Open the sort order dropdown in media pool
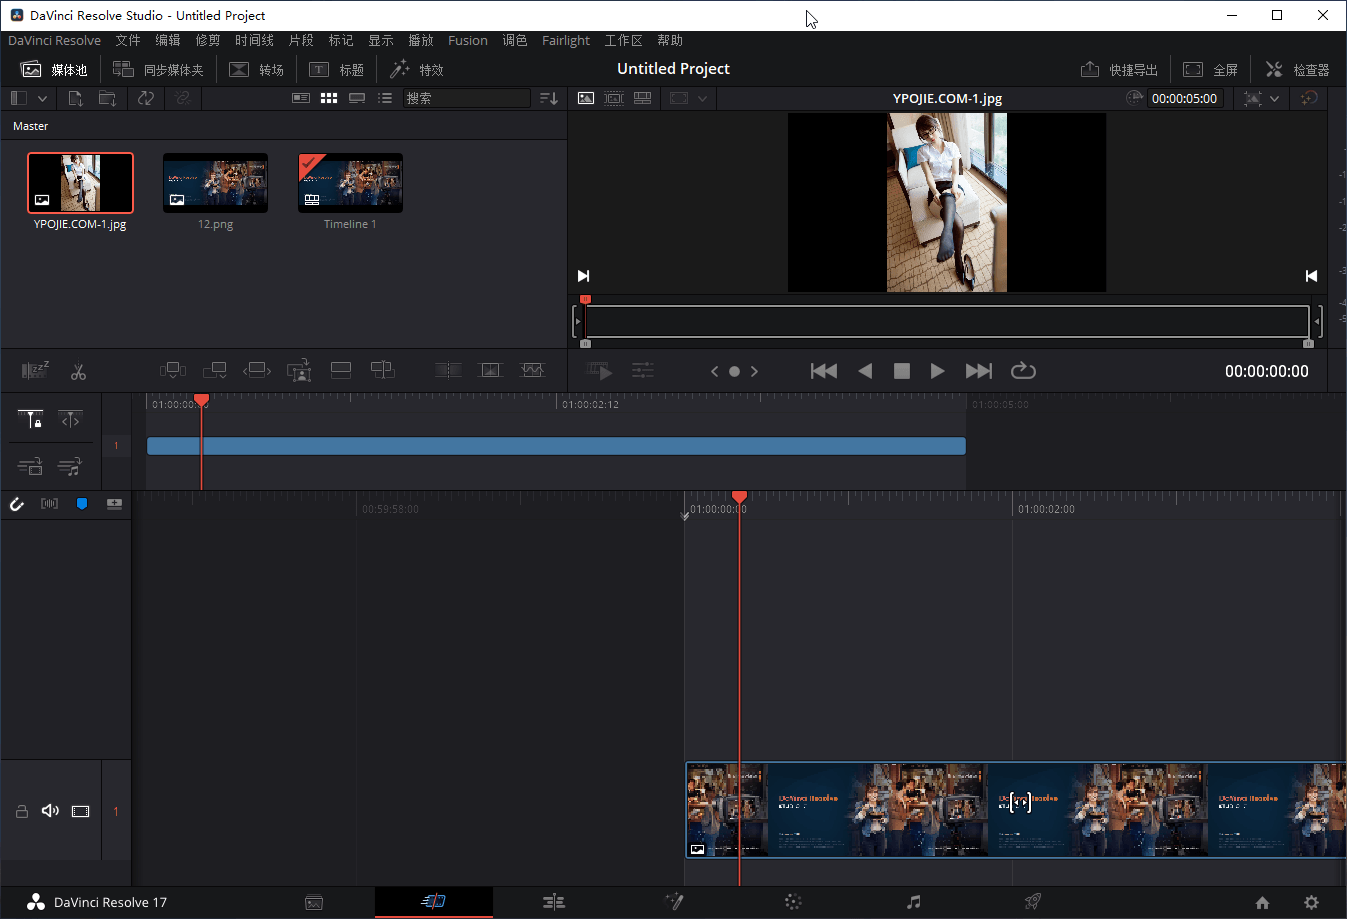 click(548, 98)
